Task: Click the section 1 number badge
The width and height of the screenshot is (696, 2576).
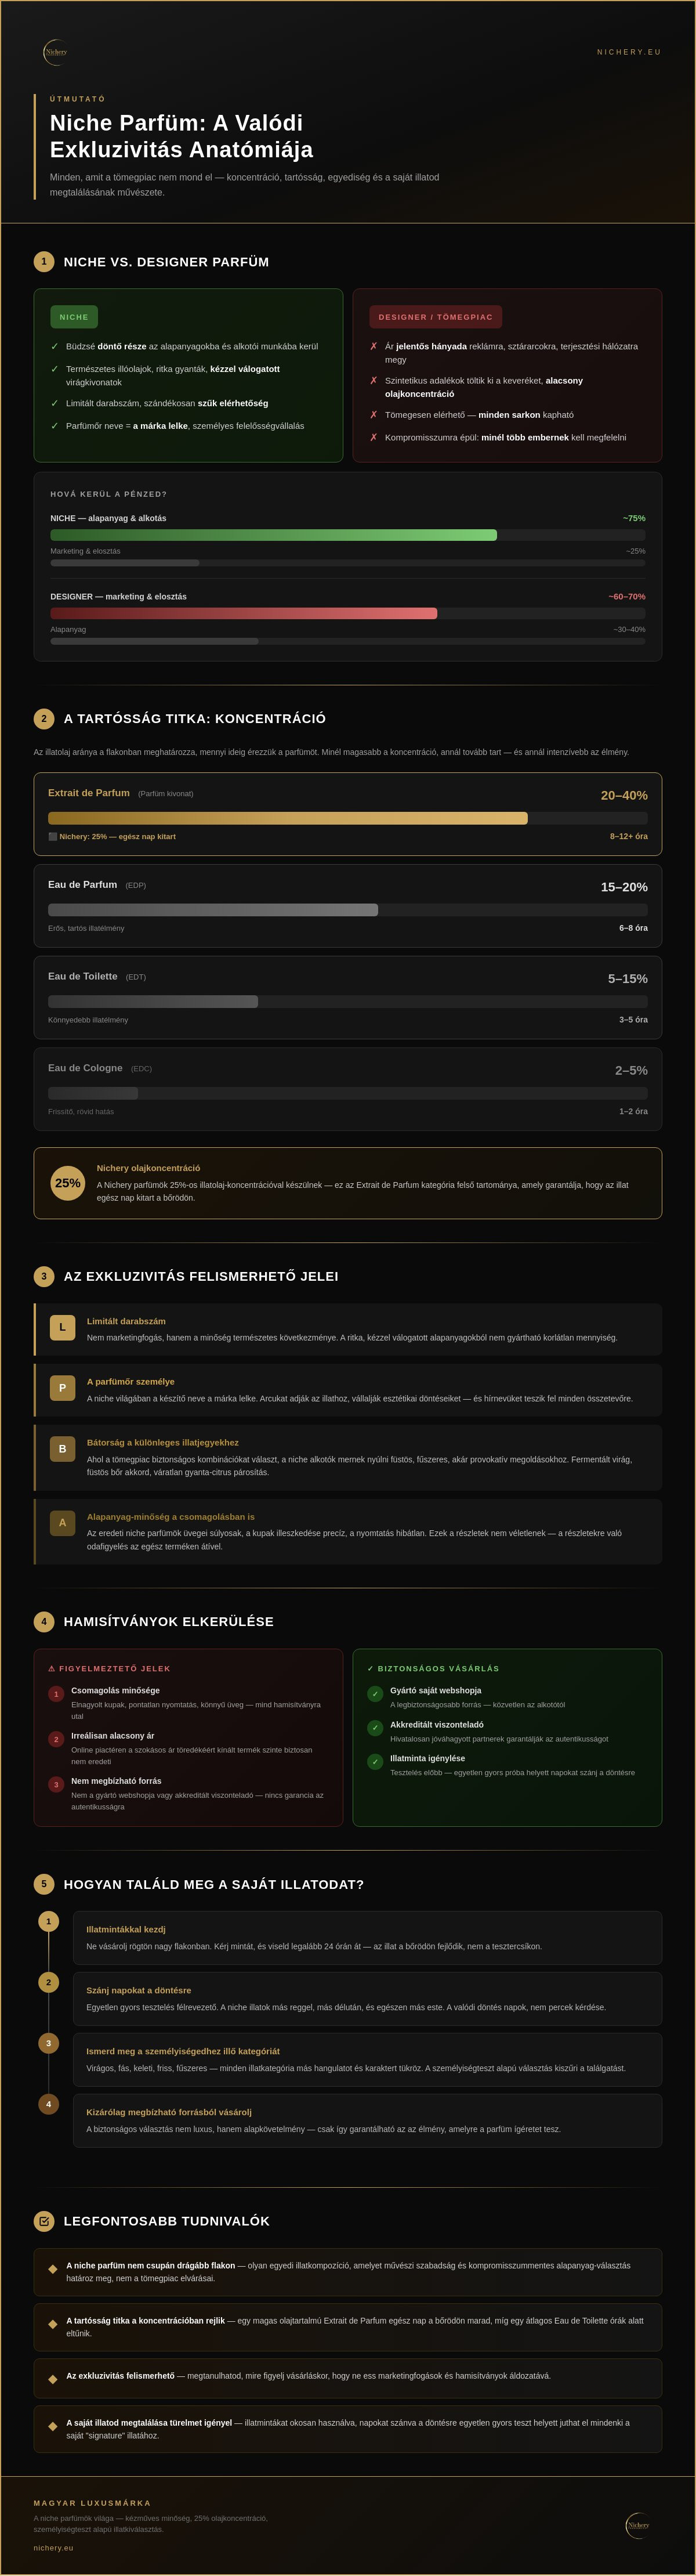Action: tap(44, 261)
